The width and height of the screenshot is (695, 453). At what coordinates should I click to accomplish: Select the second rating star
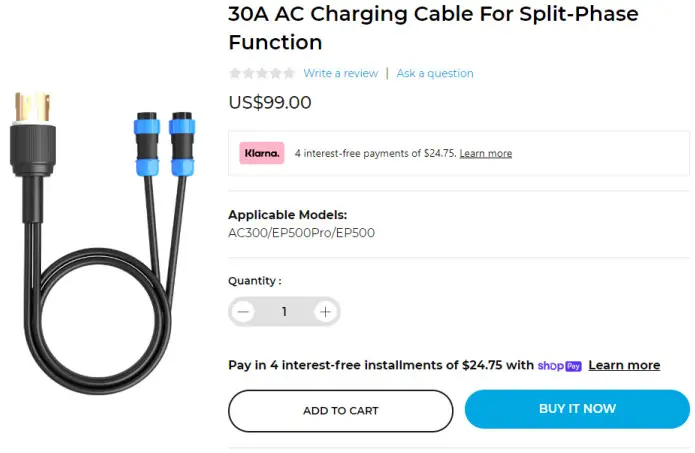(248, 73)
